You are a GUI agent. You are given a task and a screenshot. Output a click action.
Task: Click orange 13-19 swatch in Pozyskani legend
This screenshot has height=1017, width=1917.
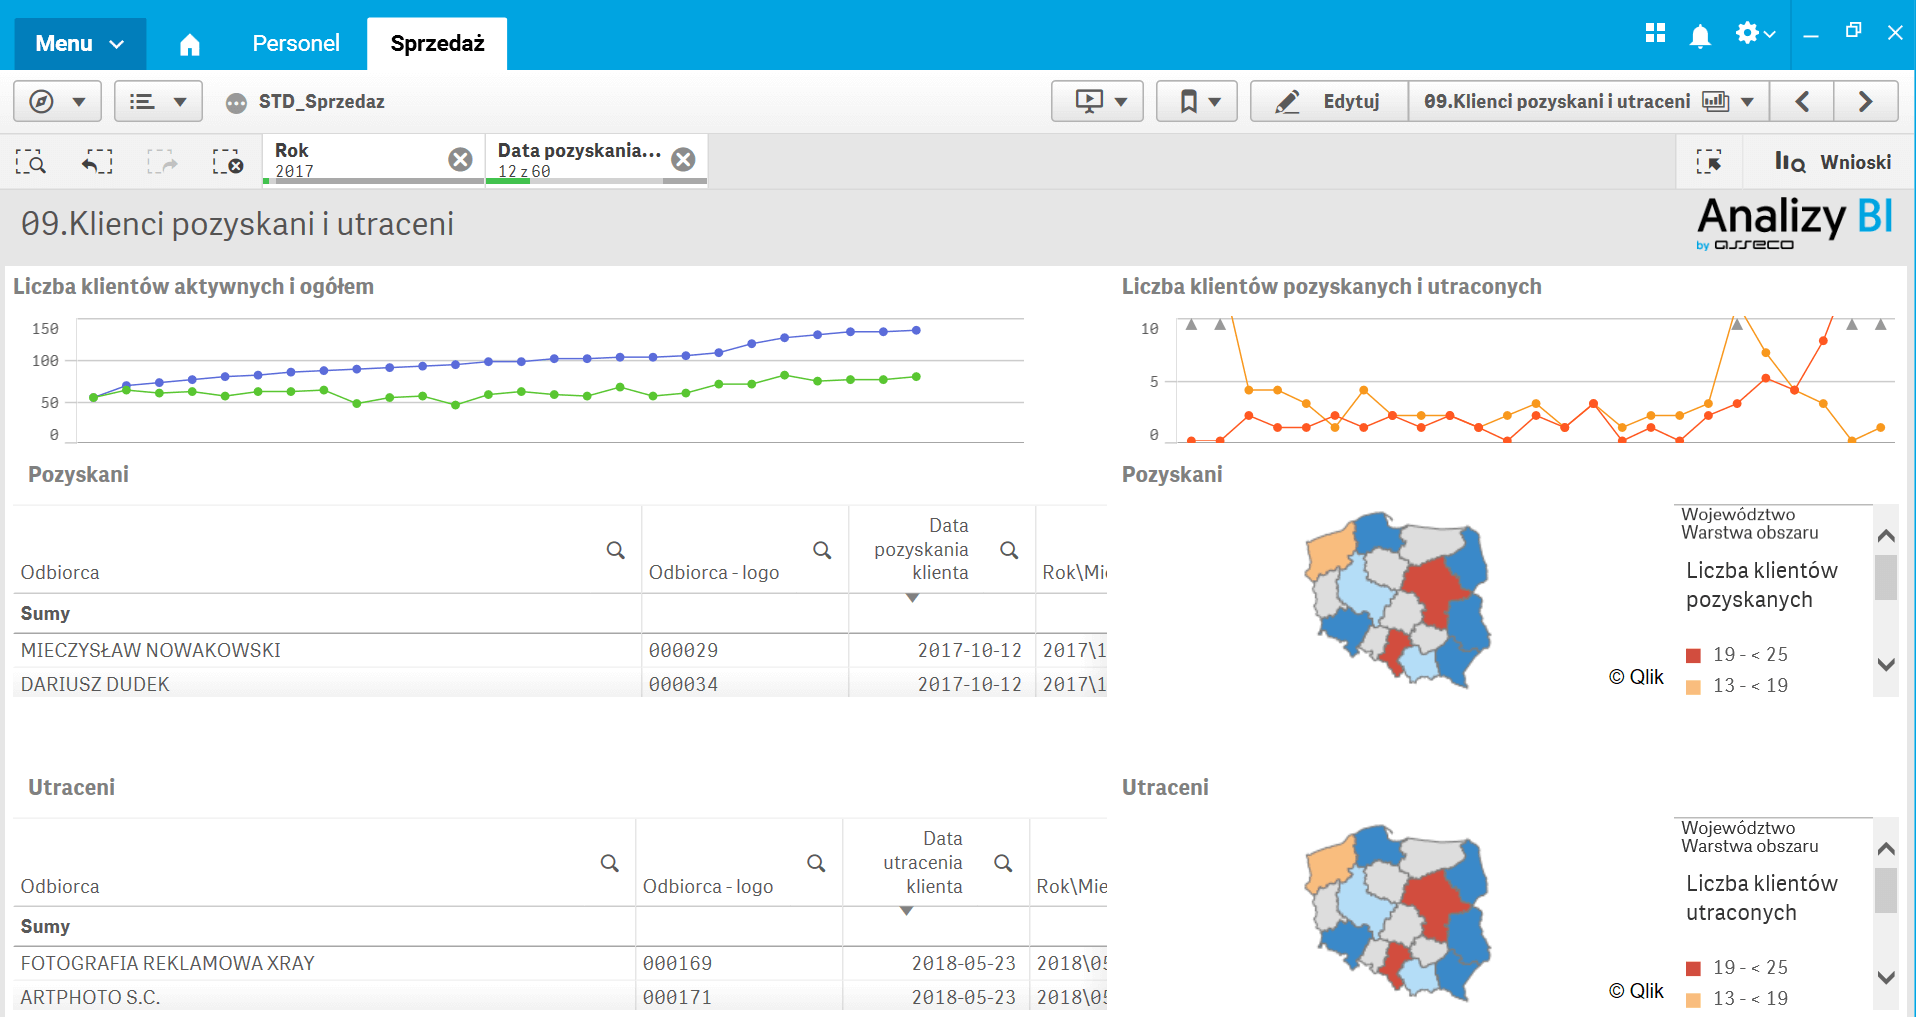pyautogui.click(x=1693, y=687)
